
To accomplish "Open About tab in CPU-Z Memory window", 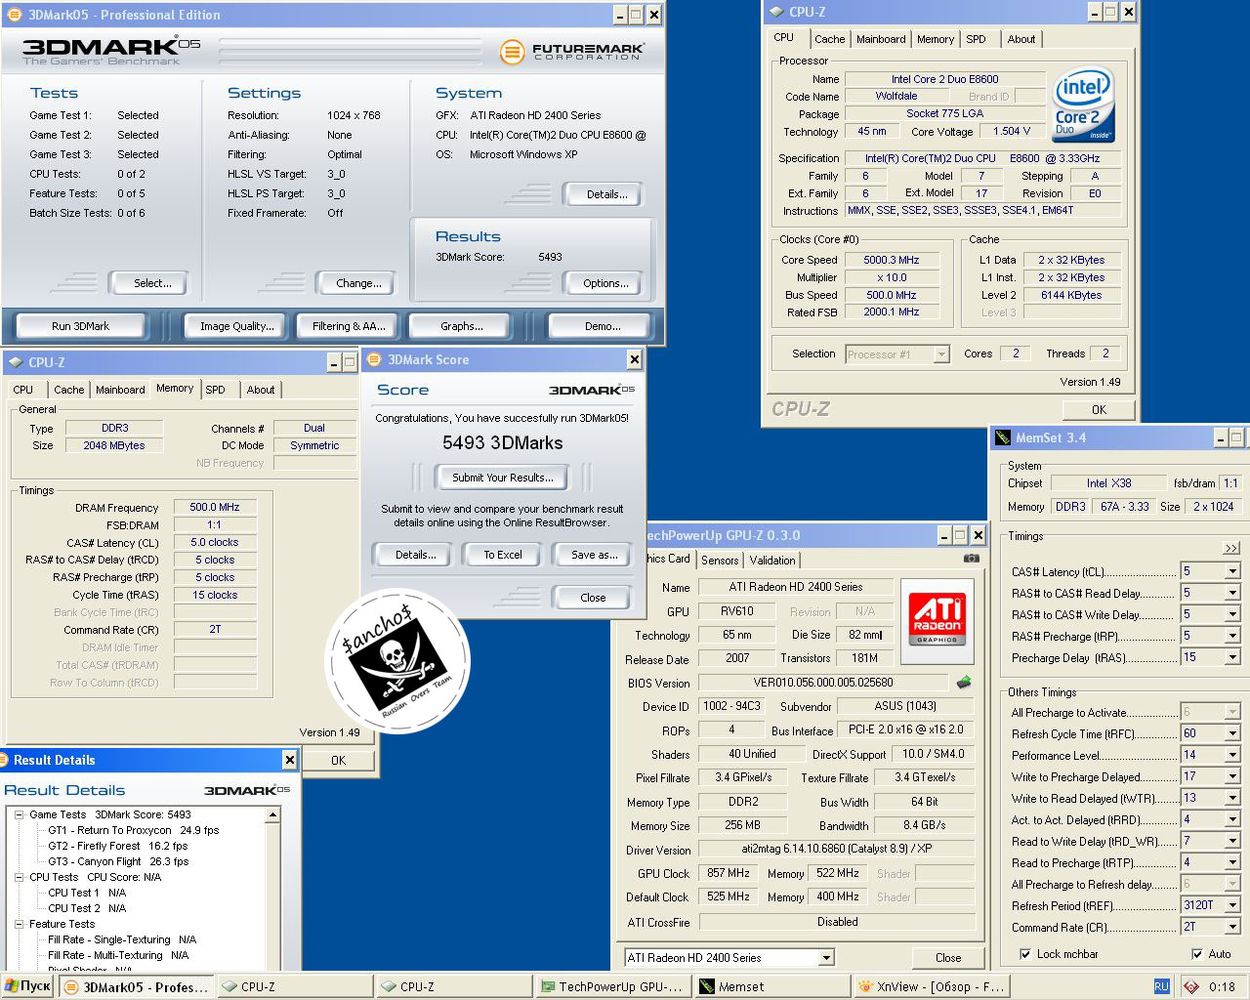I will coord(260,390).
